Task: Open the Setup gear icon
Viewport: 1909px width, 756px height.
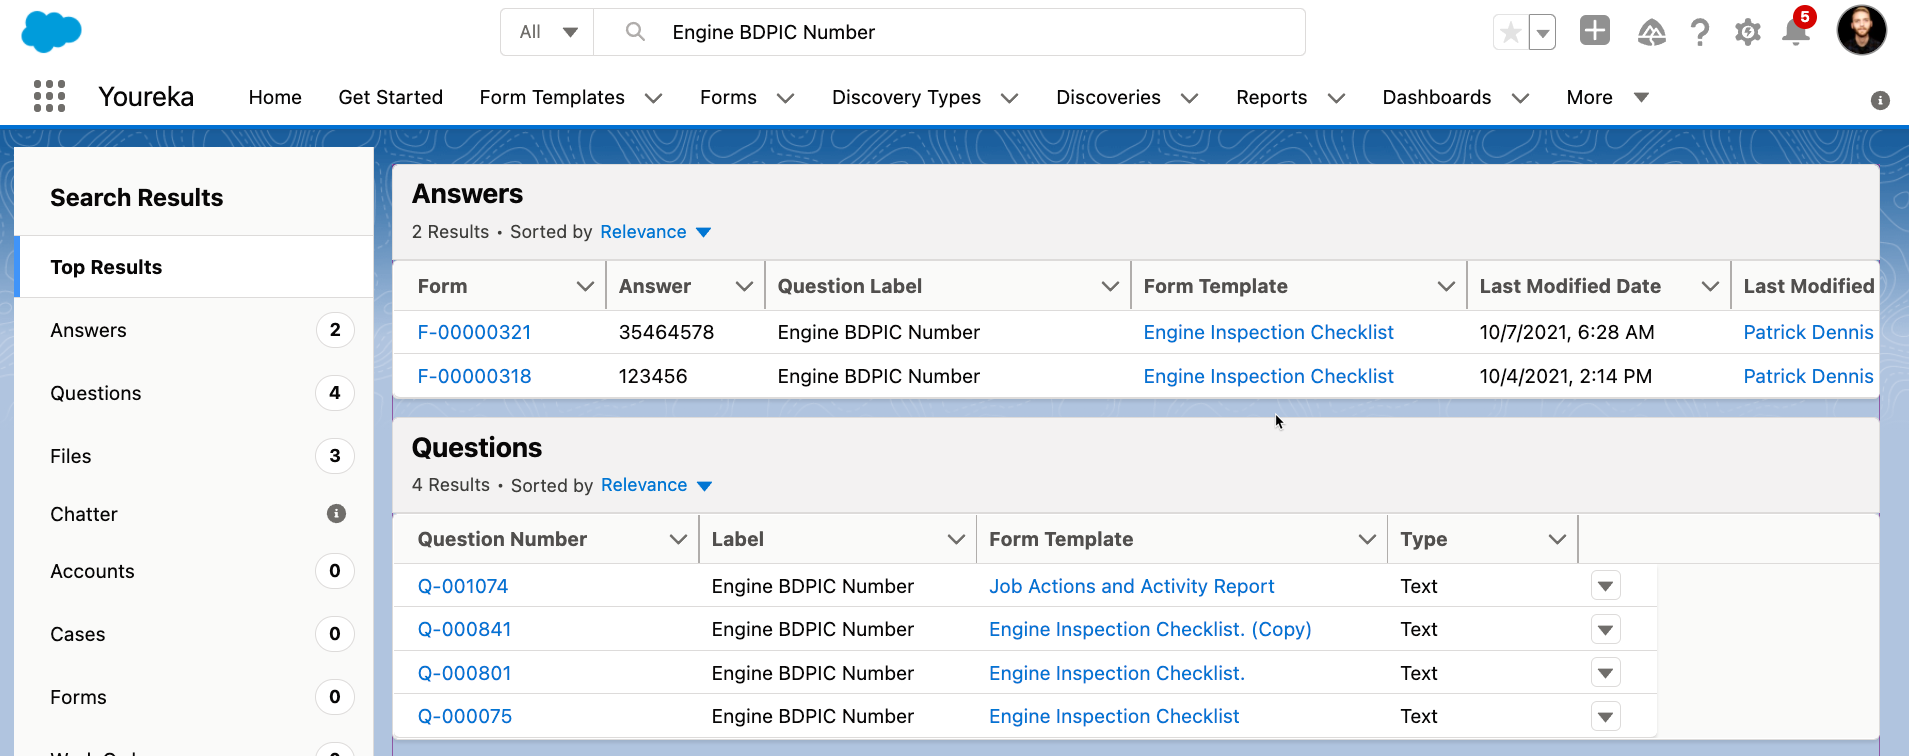Action: pos(1747,33)
